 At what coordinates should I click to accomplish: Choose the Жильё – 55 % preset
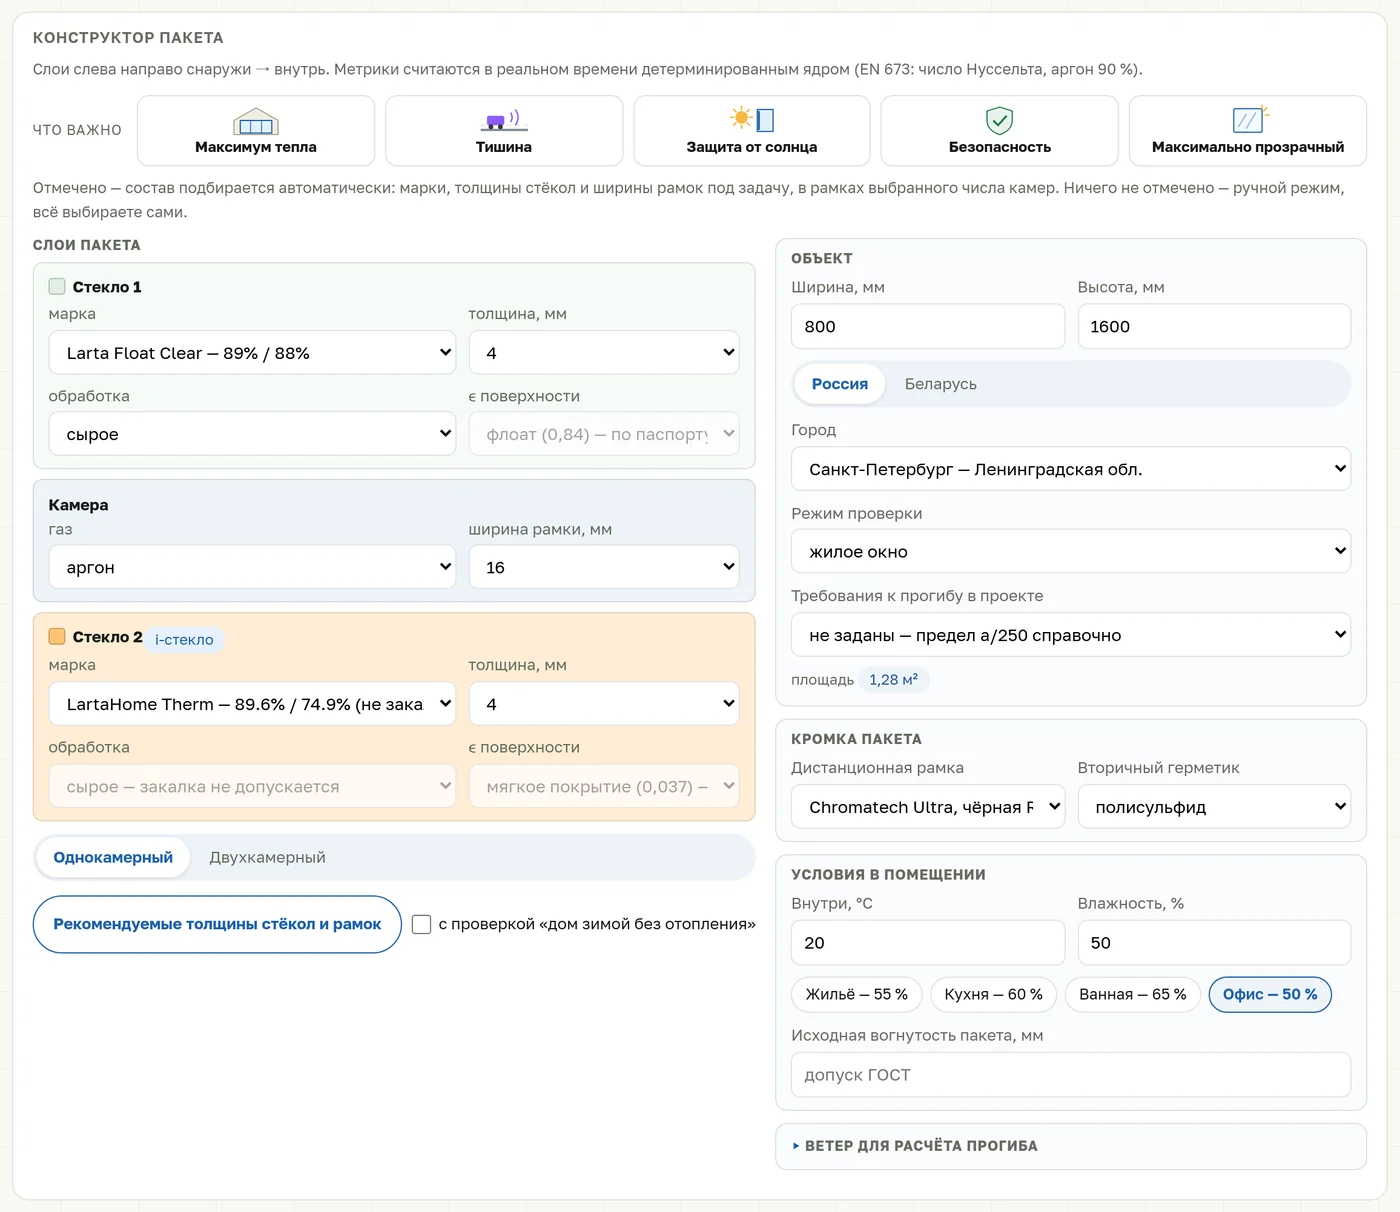click(x=857, y=994)
